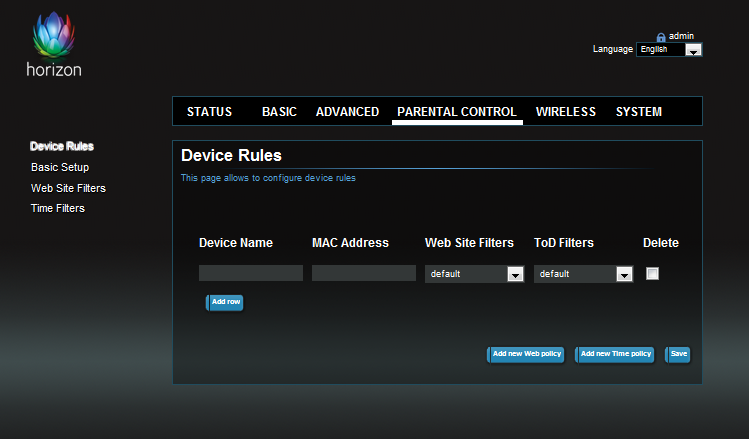Switch to the STATUS tab
The height and width of the screenshot is (439, 749).
[x=209, y=112]
